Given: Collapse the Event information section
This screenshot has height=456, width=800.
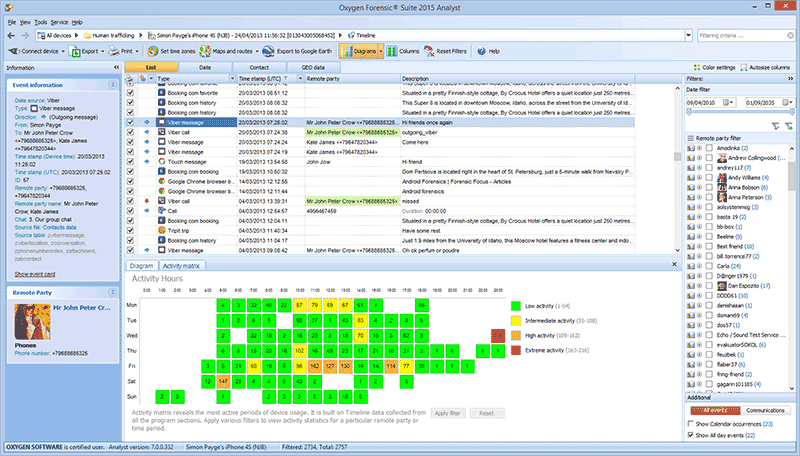Looking at the screenshot, I should point(113,85).
